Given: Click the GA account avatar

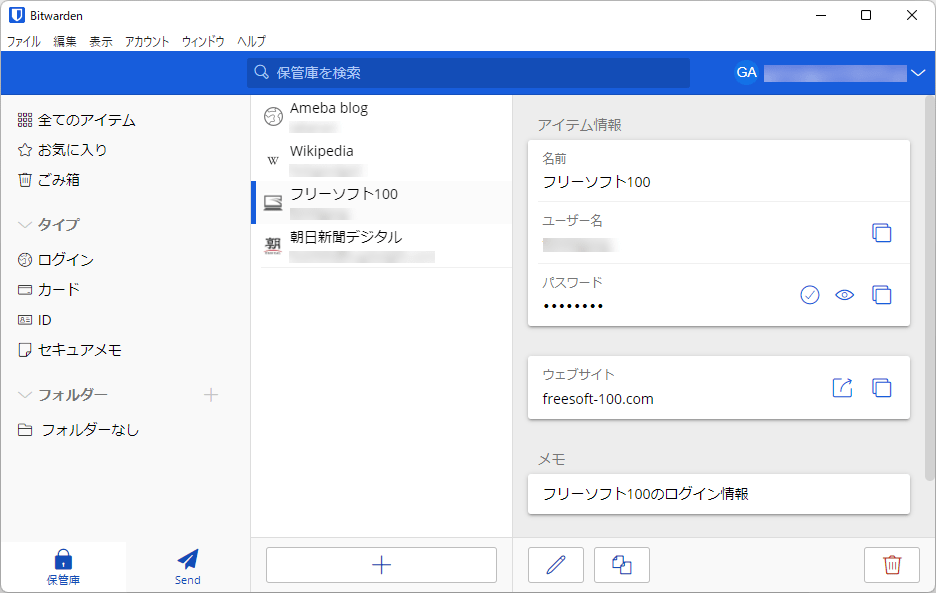Looking at the screenshot, I should coord(747,73).
